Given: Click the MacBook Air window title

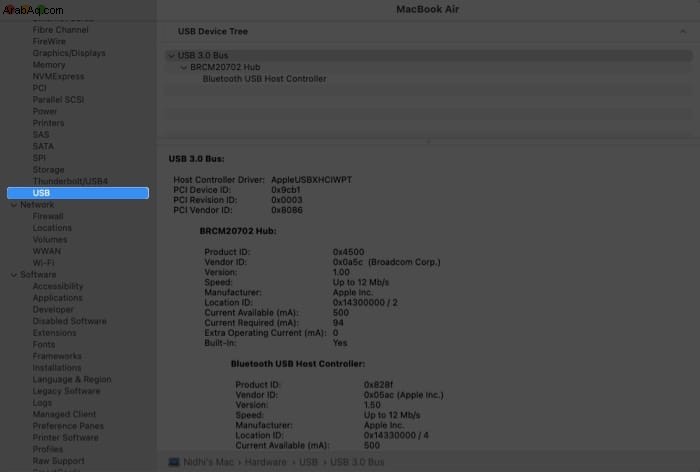Looking at the screenshot, I should point(427,9).
